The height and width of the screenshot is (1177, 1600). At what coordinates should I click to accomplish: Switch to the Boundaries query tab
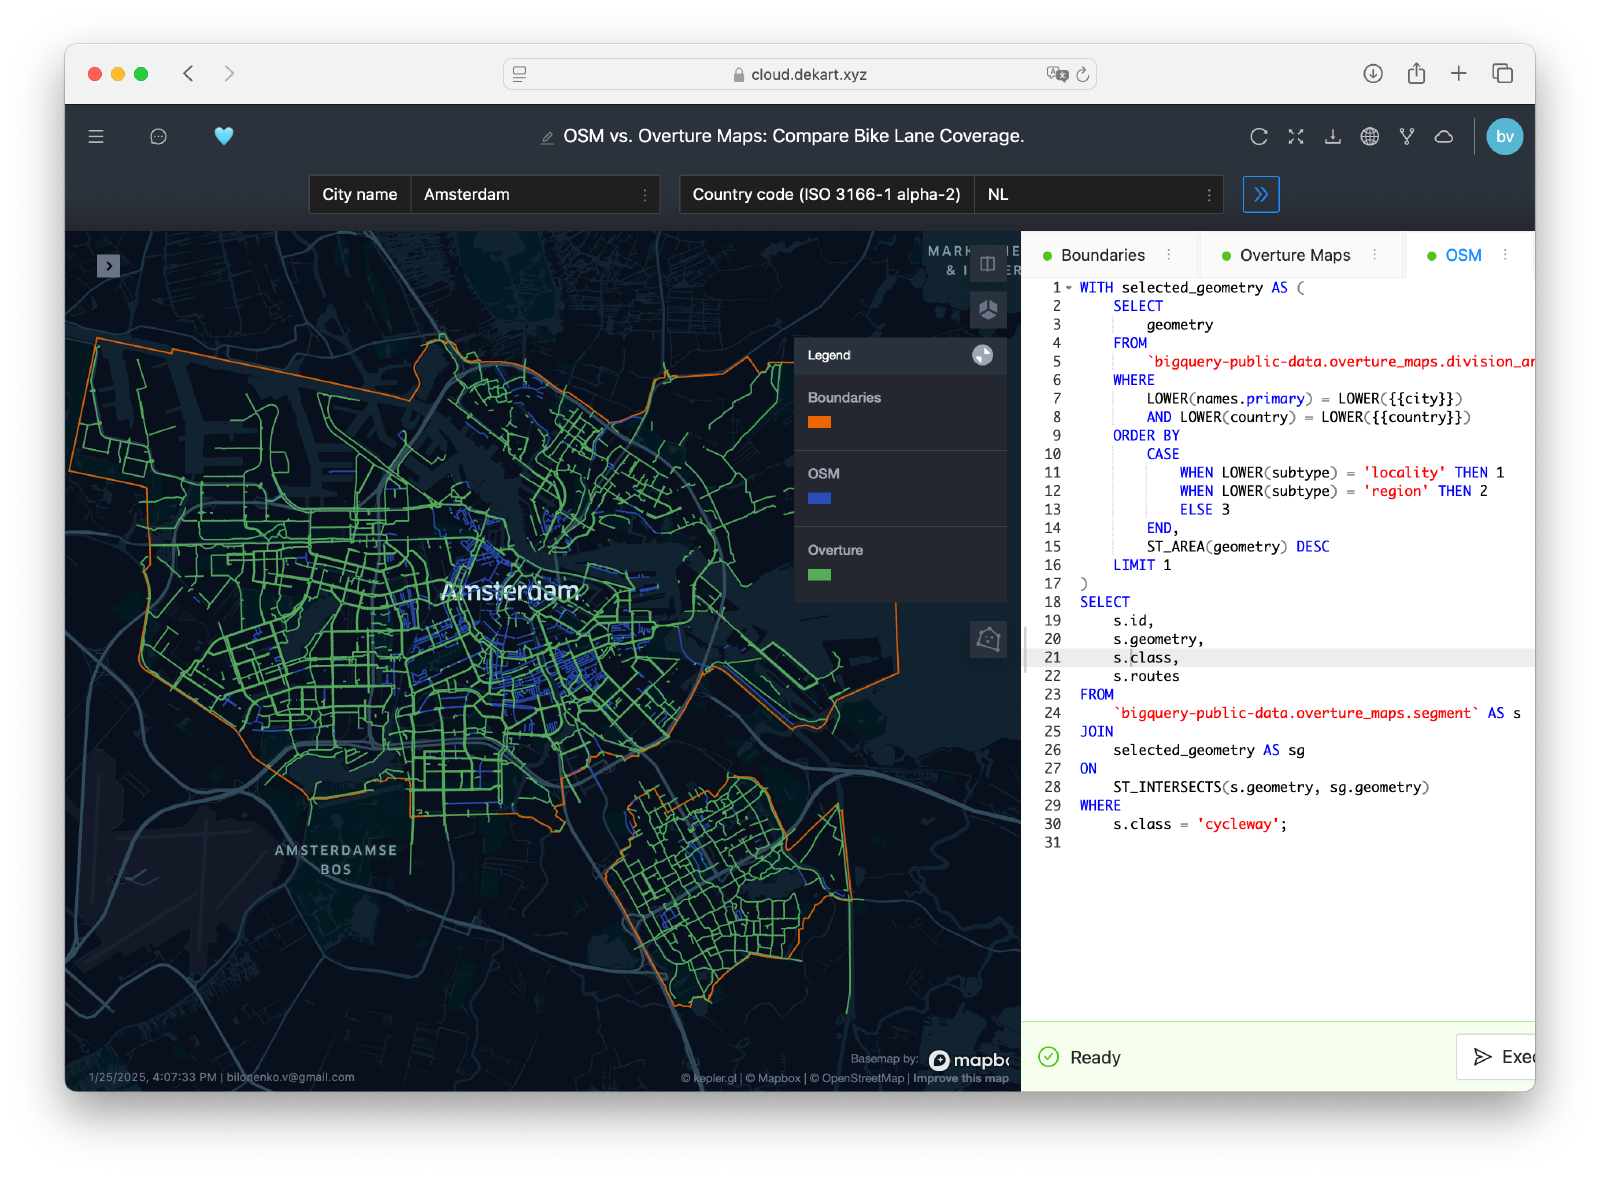tap(1103, 256)
